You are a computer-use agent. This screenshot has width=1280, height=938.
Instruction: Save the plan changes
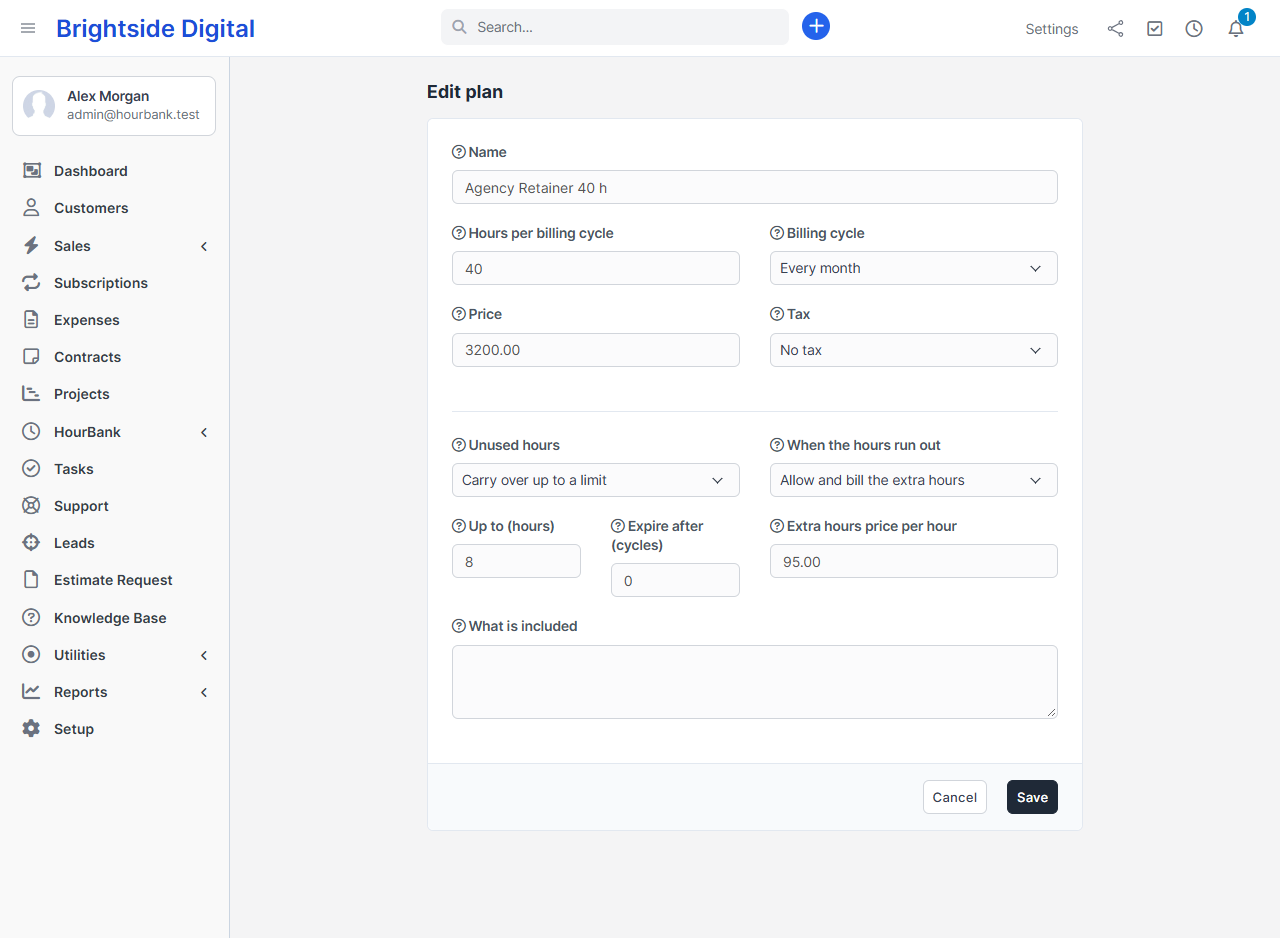pyautogui.click(x=1032, y=797)
